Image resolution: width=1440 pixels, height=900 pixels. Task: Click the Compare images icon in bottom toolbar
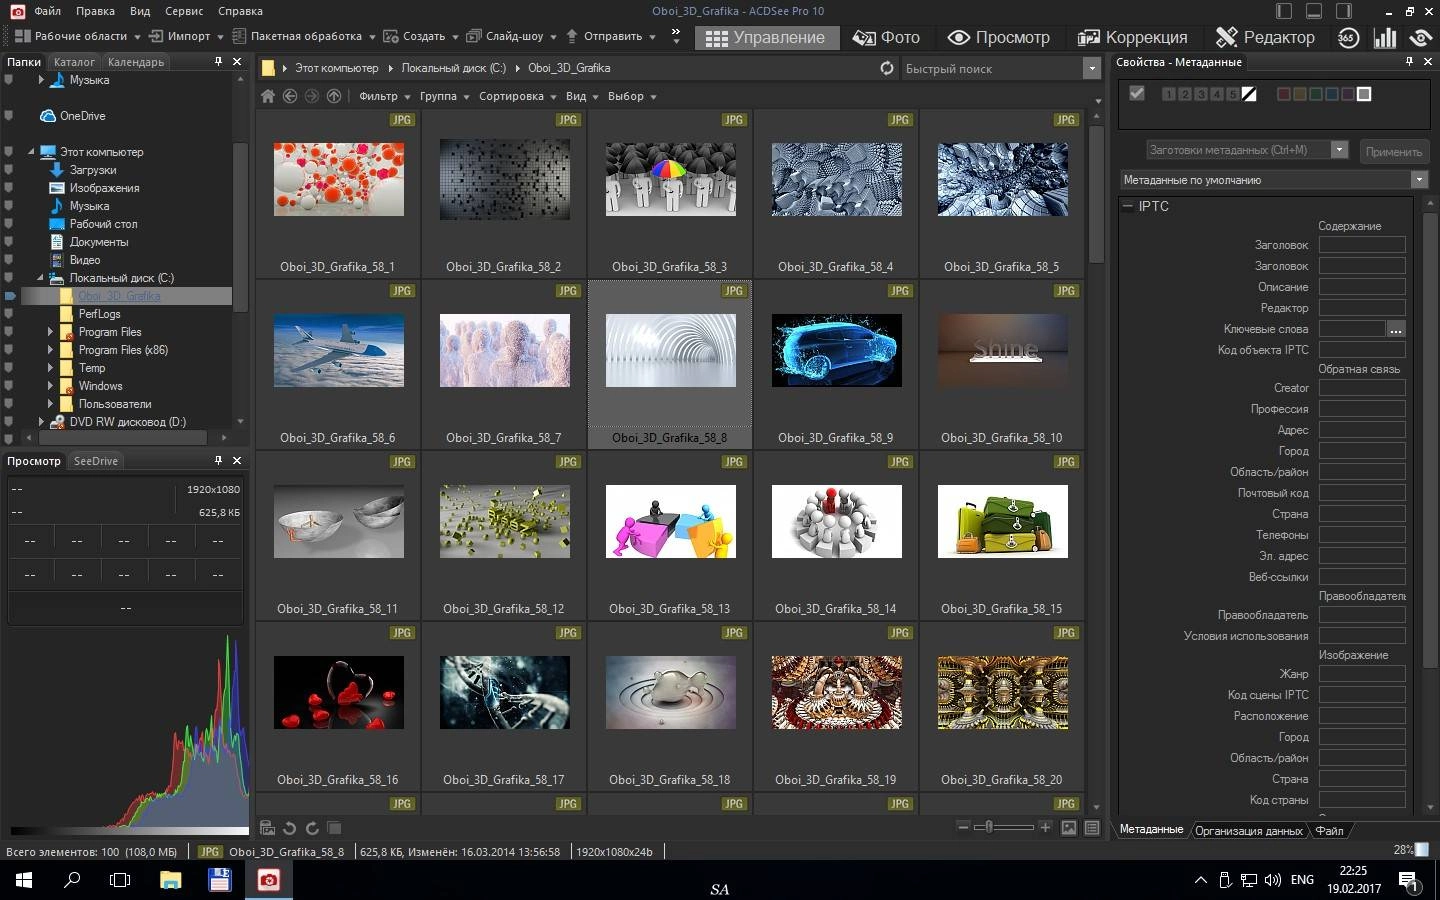point(334,828)
